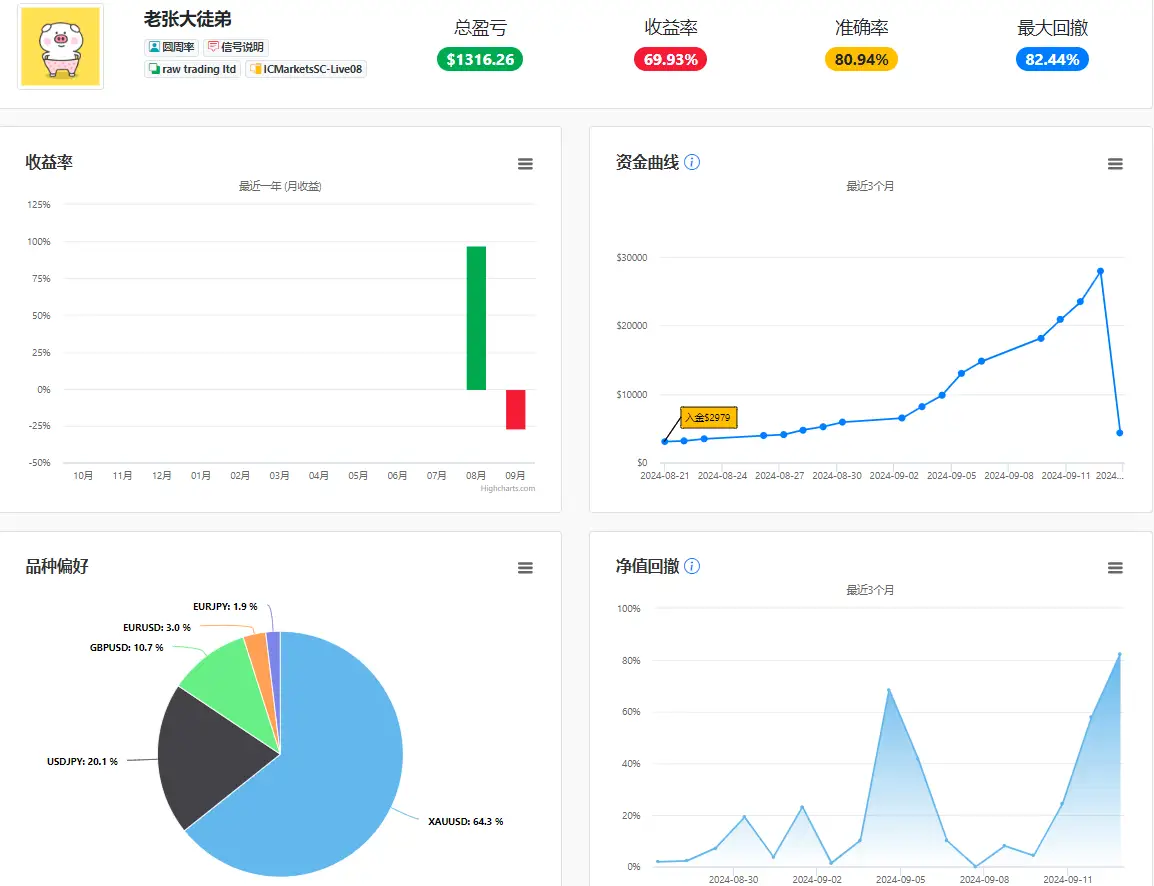
Task: Click the ICMarketsSC-Live08 server tag
Action: coord(306,69)
